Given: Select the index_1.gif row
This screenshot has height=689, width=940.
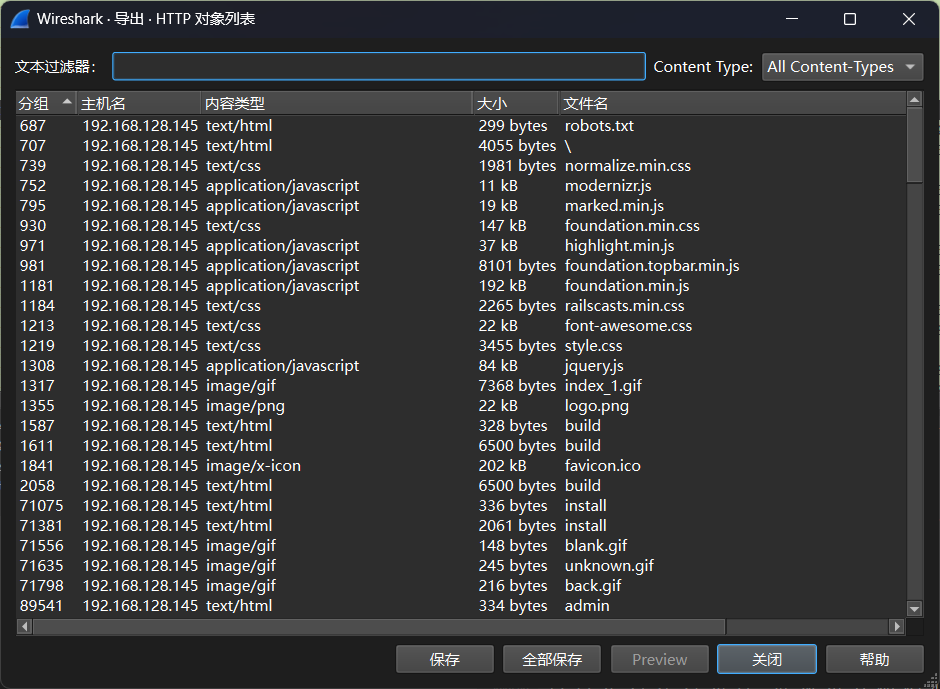Looking at the screenshot, I should click(x=461, y=386).
